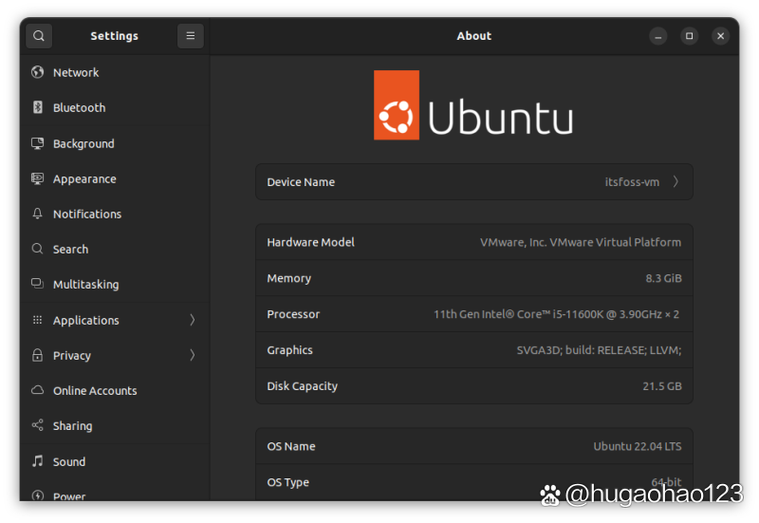Open Sound settings panel

pyautogui.click(x=115, y=461)
